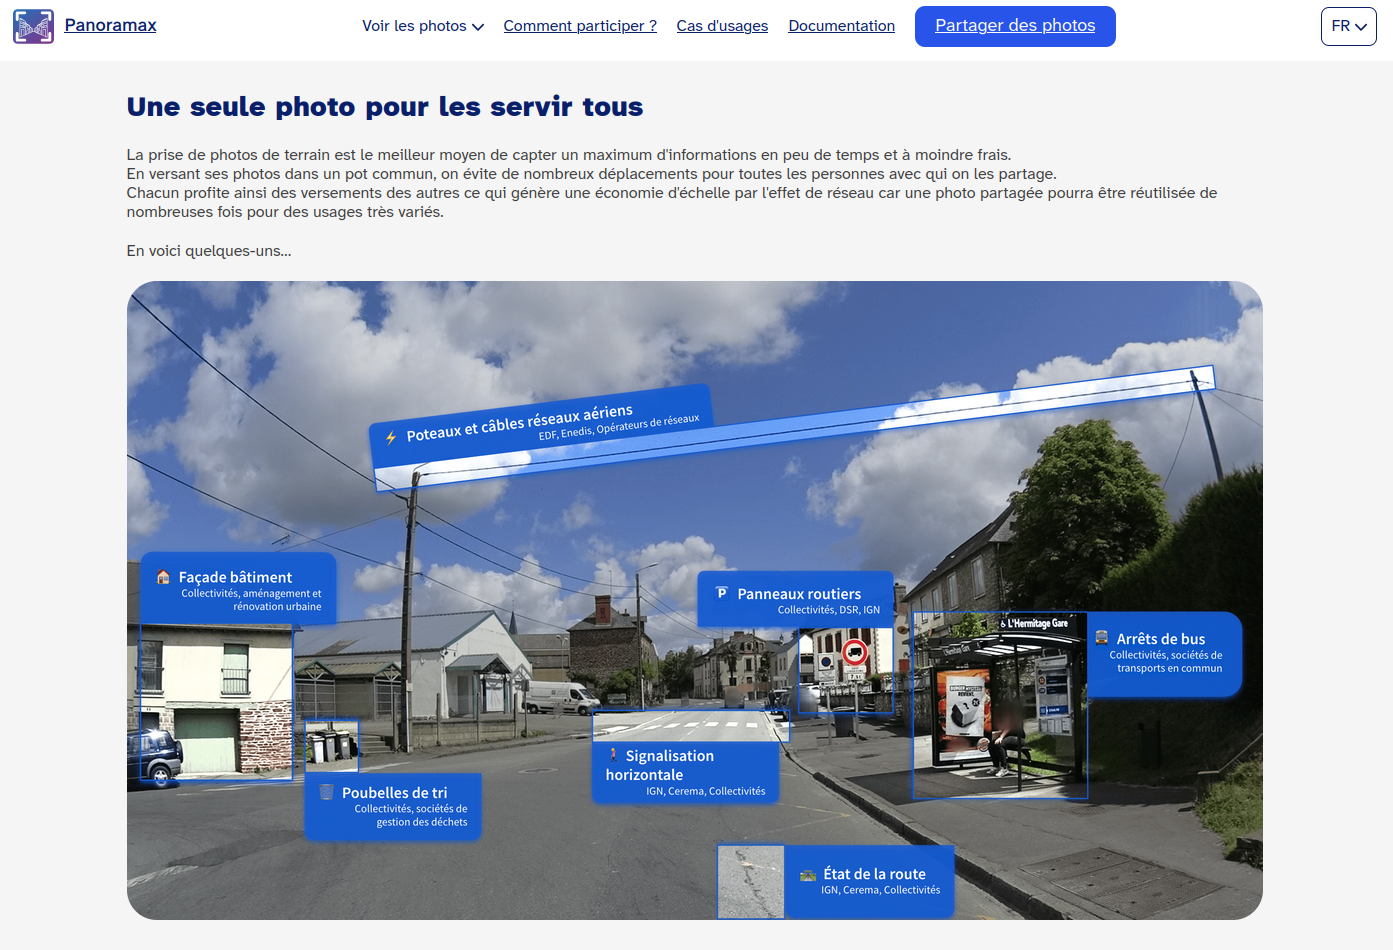Screen dimensions: 1393x950
Task: Select the État de la route label
Action: coord(869,881)
